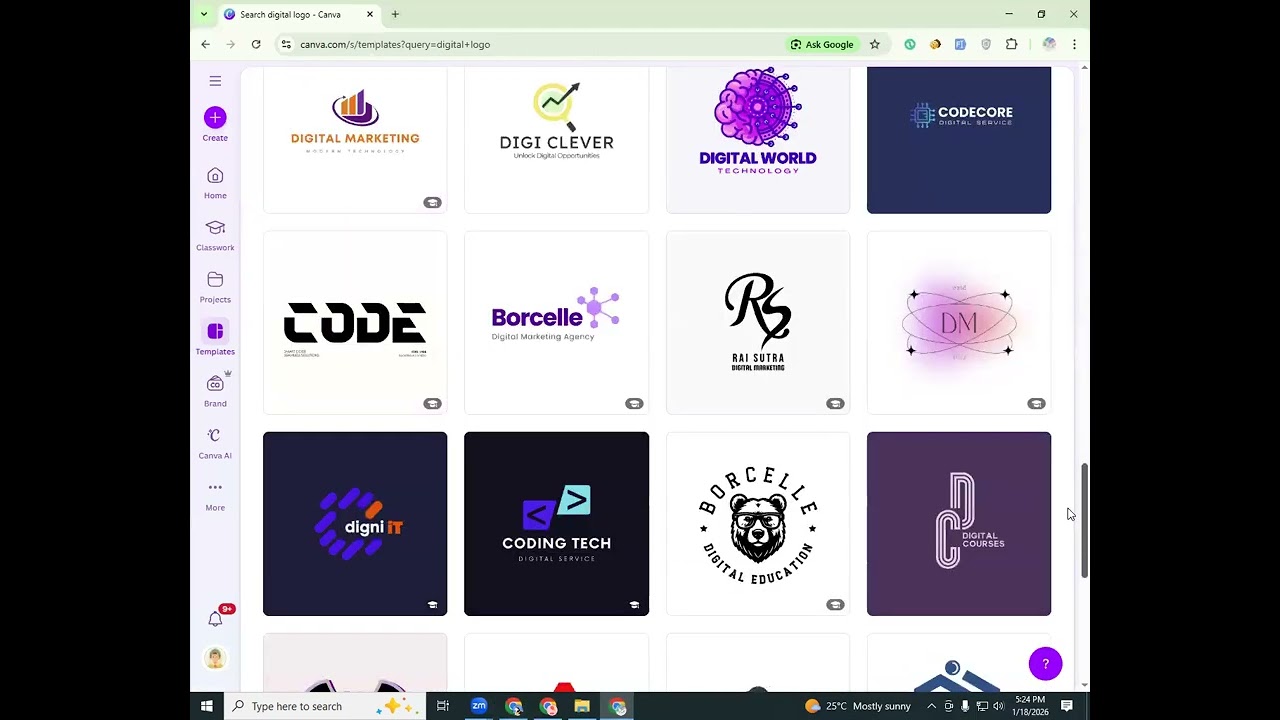Open the Rai Sutra logo template

pyautogui.click(x=758, y=322)
